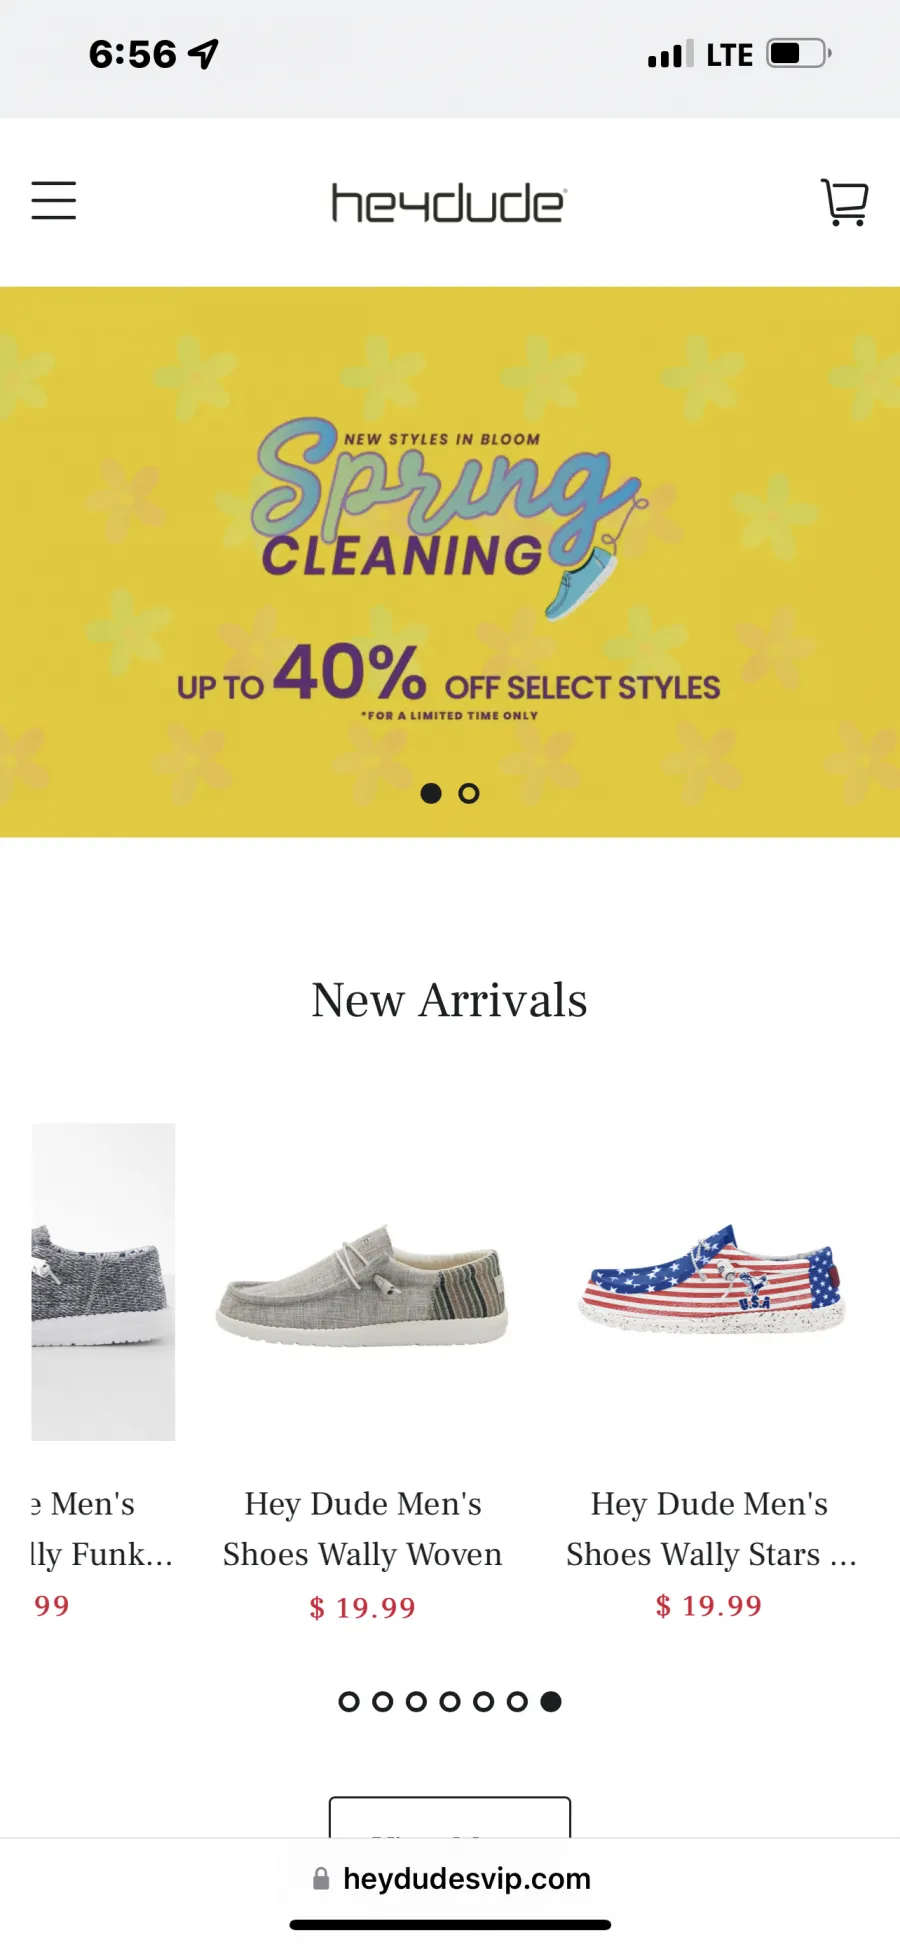
Task: Go to first New Arrivals carousel page
Action: pyautogui.click(x=349, y=1701)
